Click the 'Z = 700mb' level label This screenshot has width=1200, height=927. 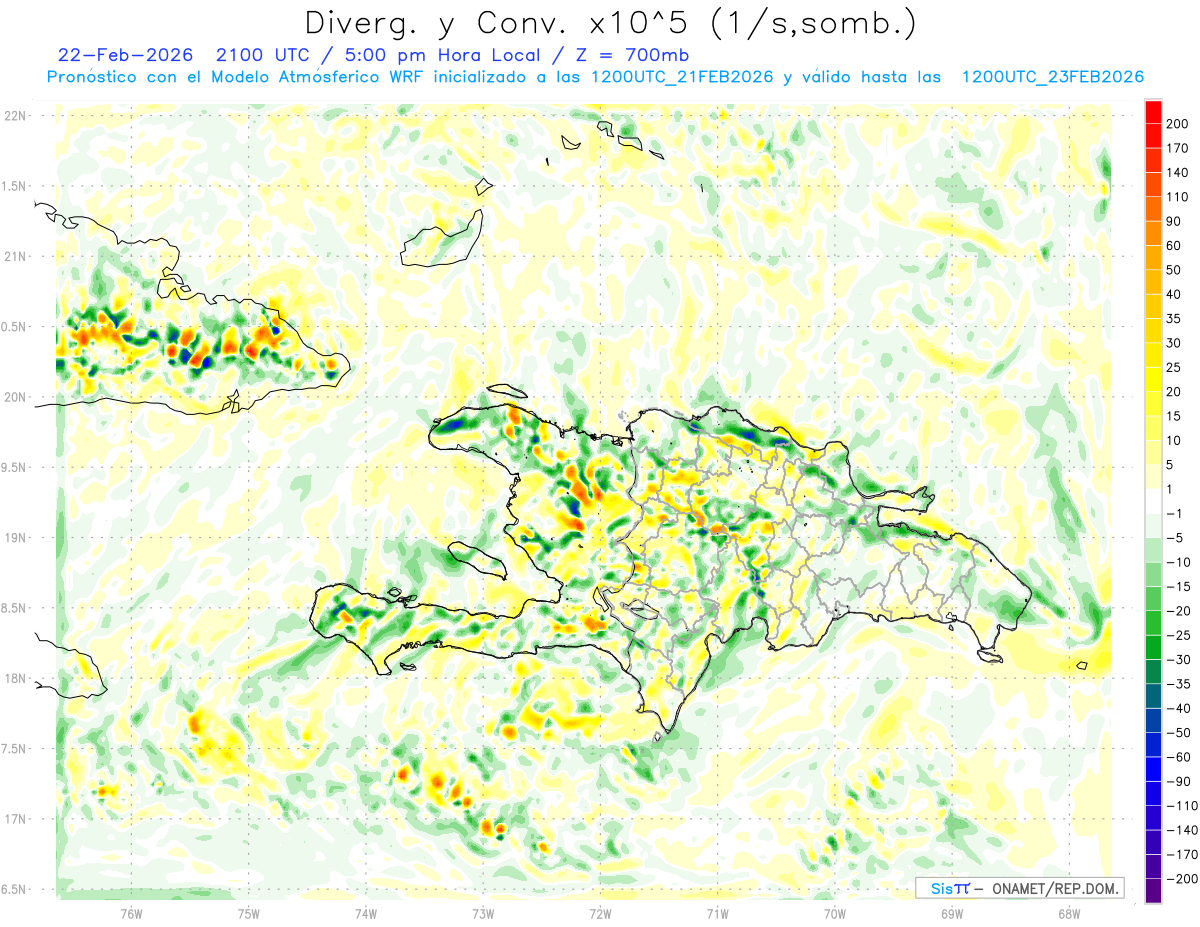[635, 54]
